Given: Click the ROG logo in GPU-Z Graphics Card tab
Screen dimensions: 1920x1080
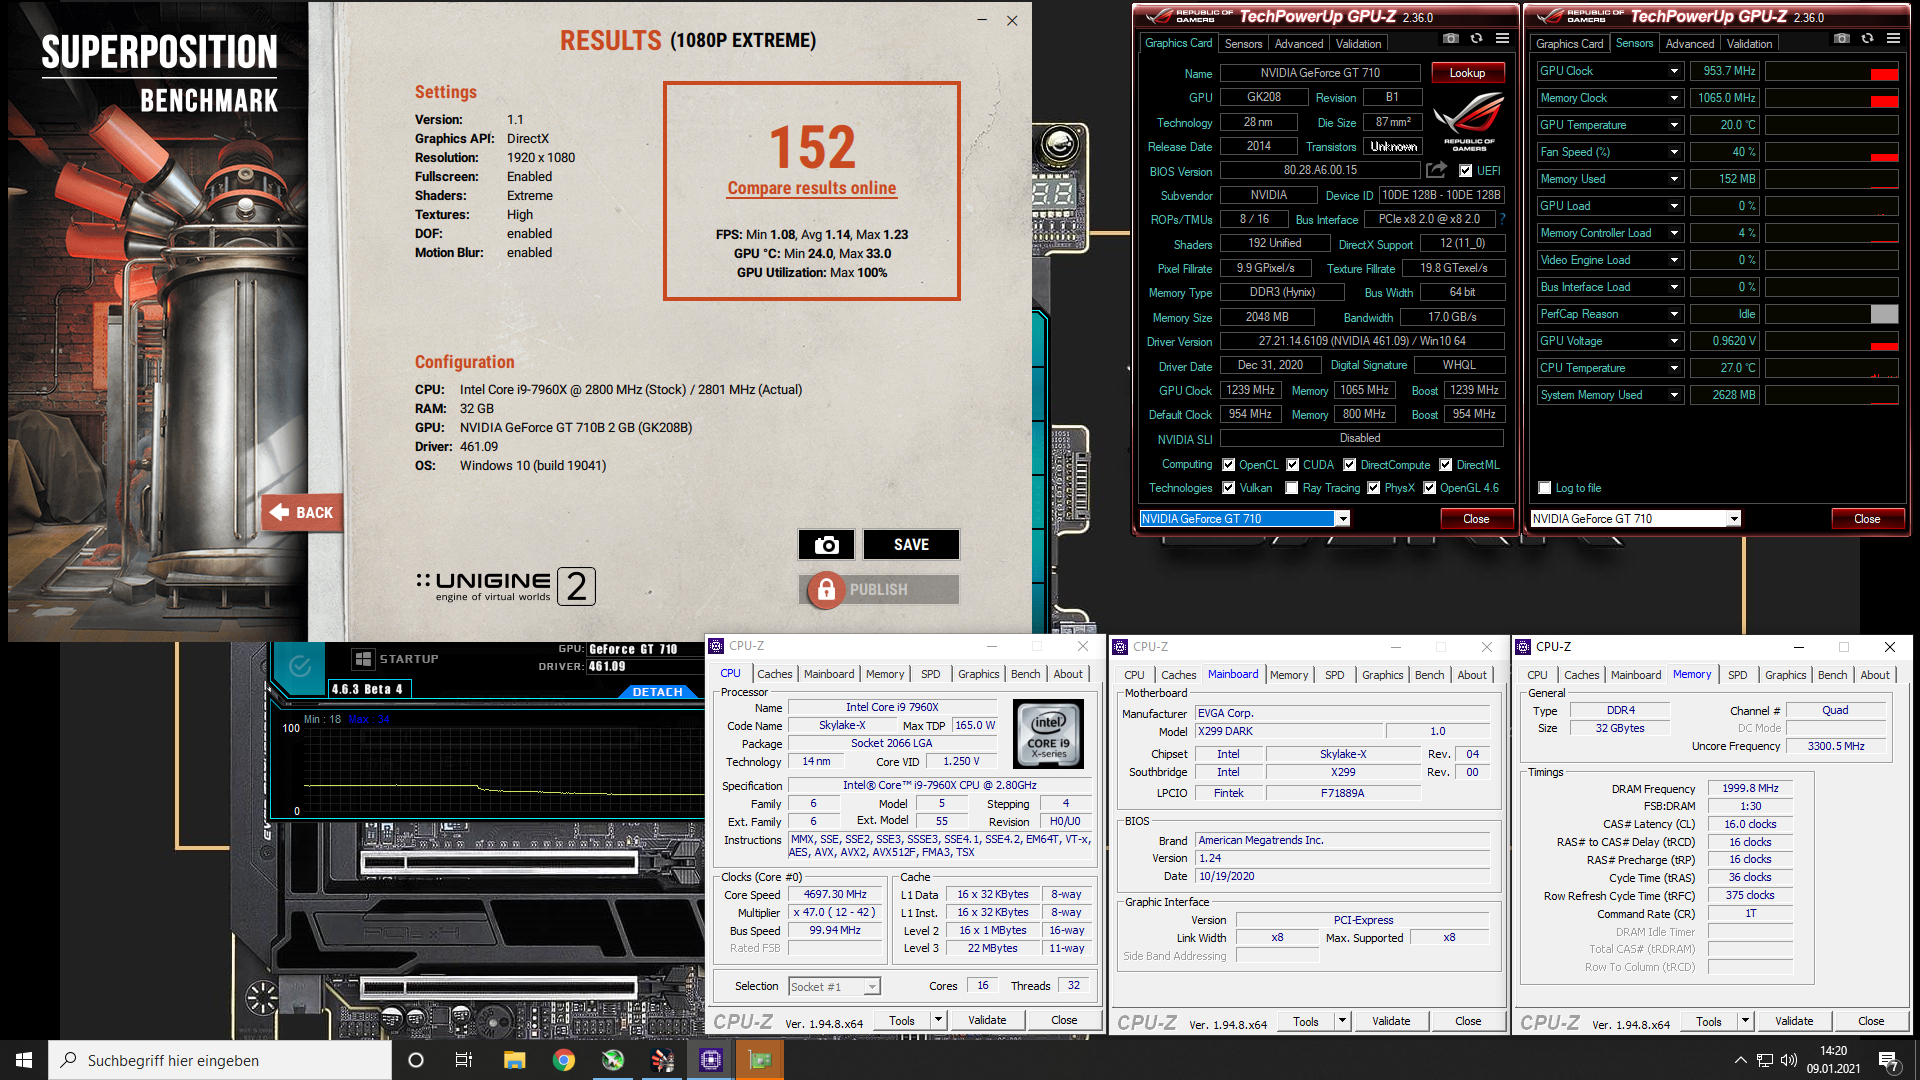Looking at the screenshot, I should pos(1469,121).
